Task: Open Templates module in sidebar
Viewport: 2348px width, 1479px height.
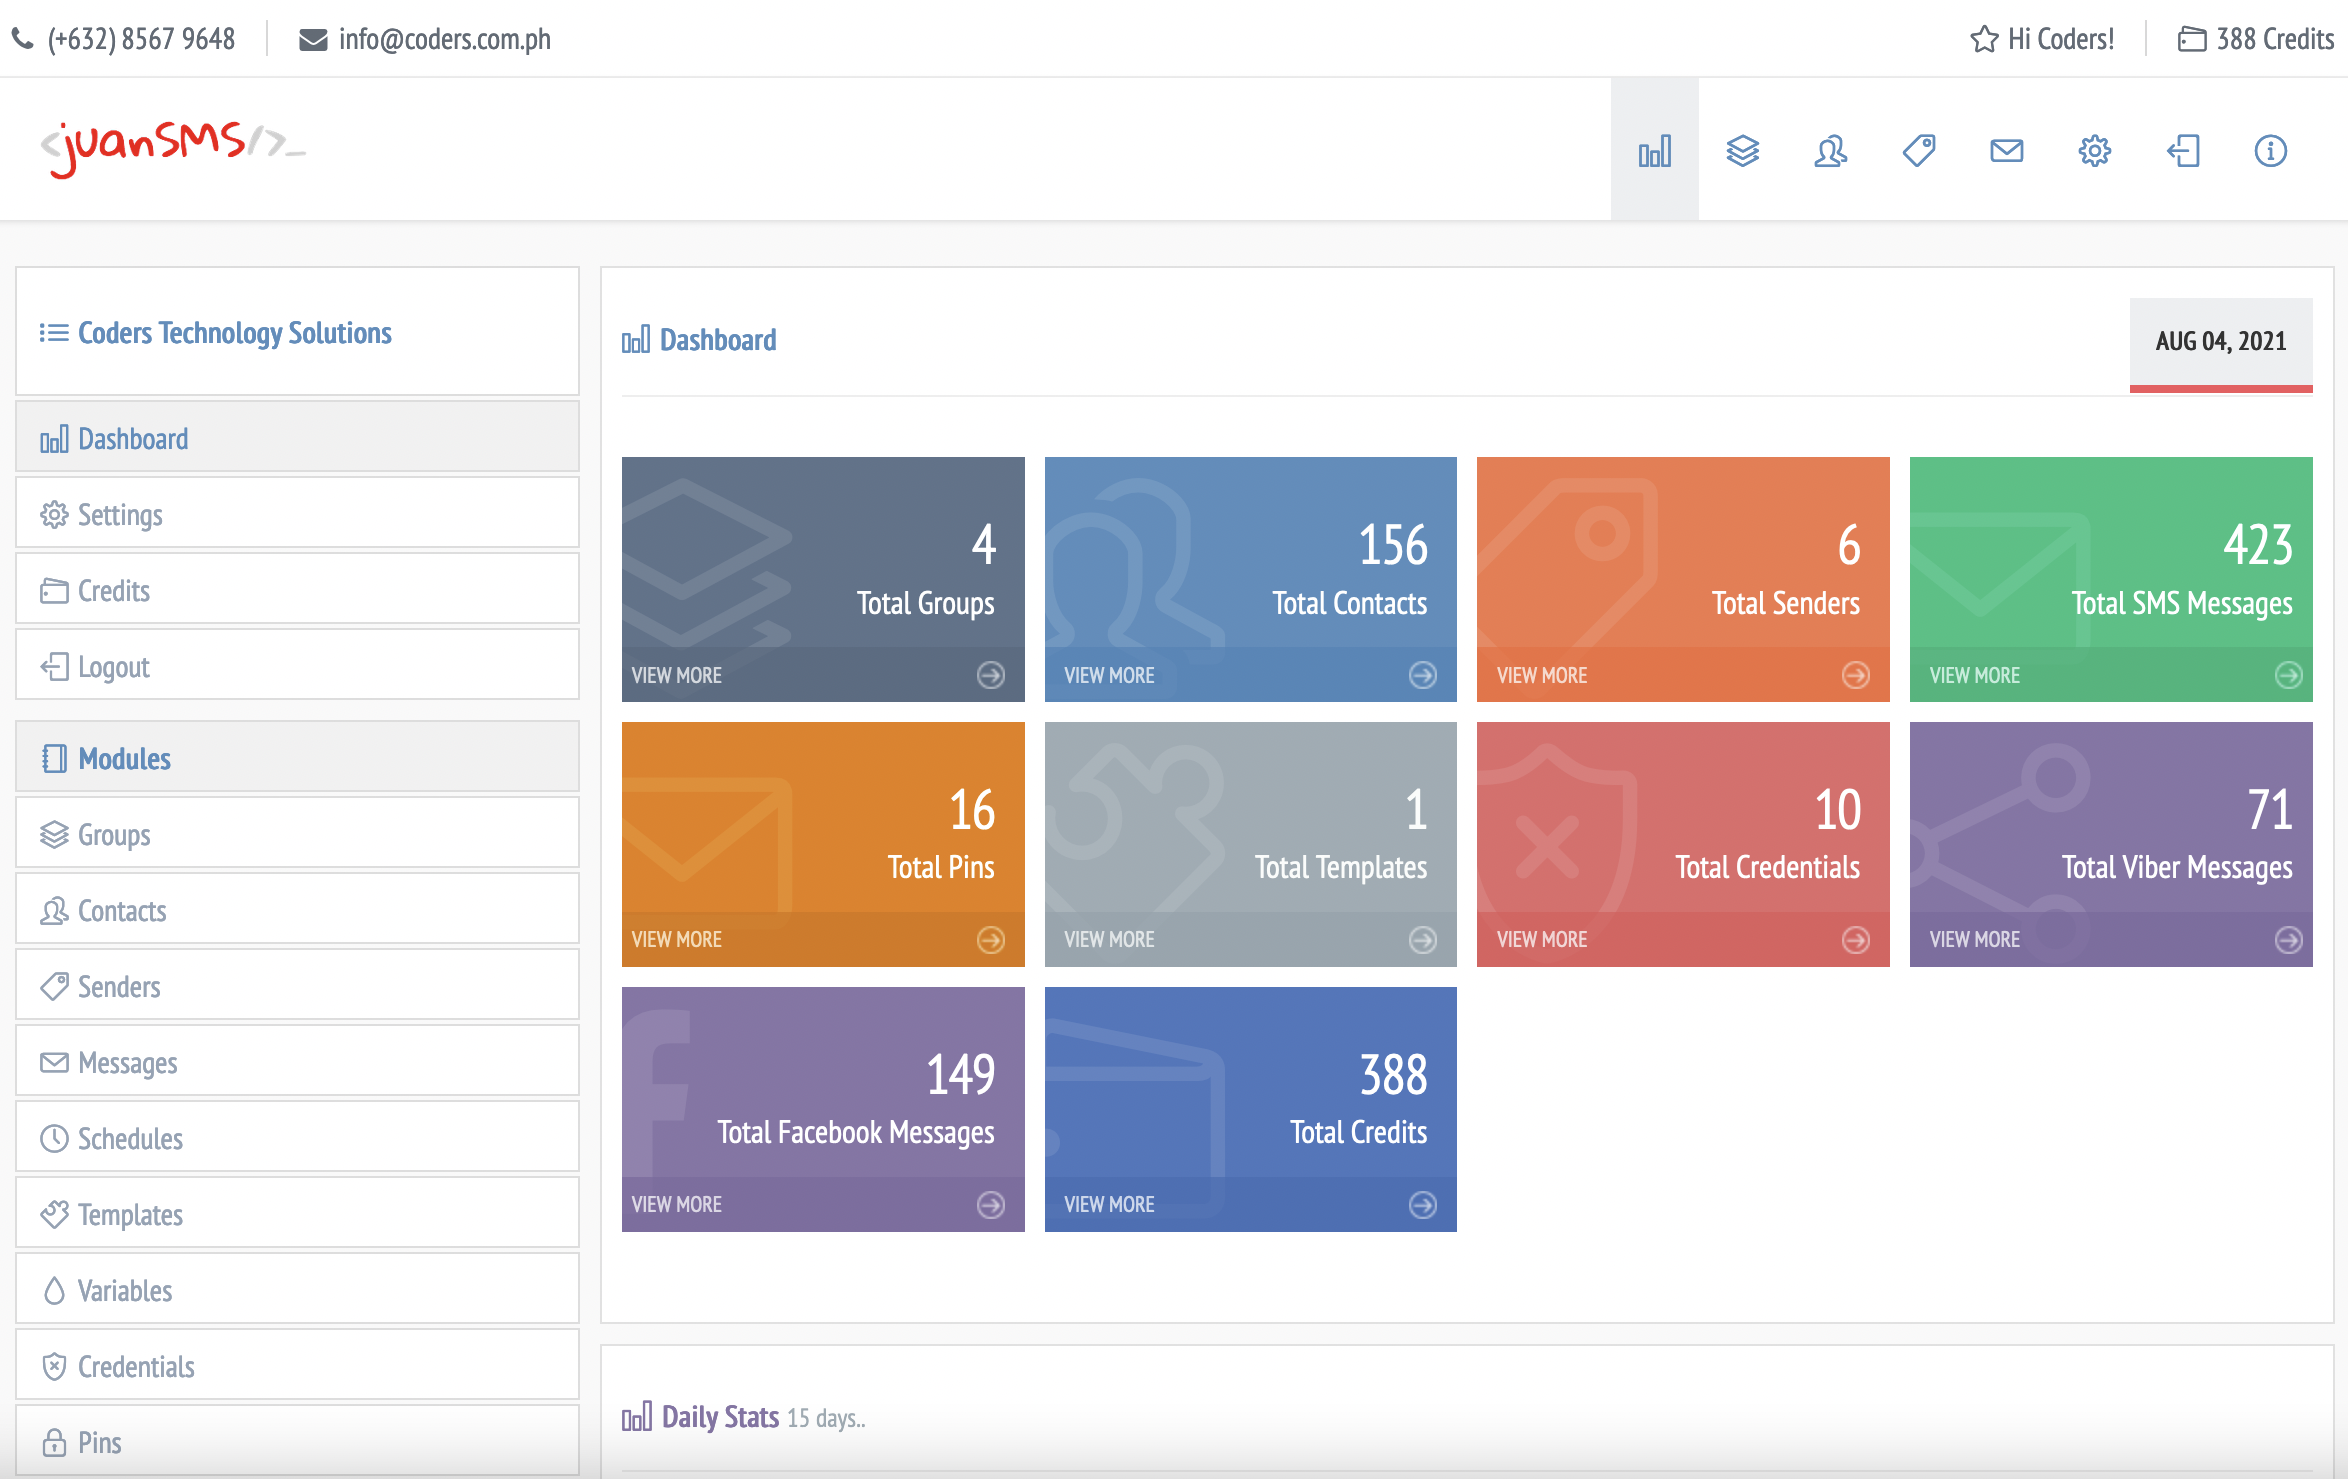Action: pyautogui.click(x=297, y=1213)
